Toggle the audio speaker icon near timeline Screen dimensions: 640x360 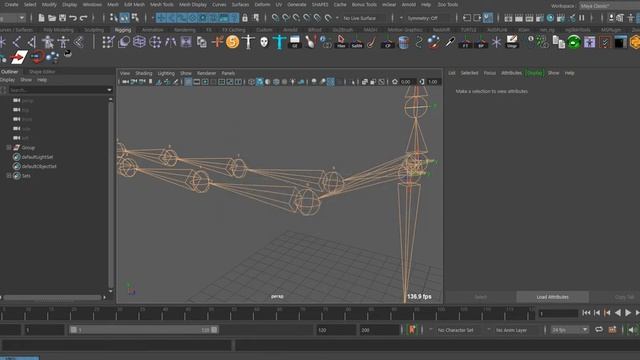click(632, 329)
